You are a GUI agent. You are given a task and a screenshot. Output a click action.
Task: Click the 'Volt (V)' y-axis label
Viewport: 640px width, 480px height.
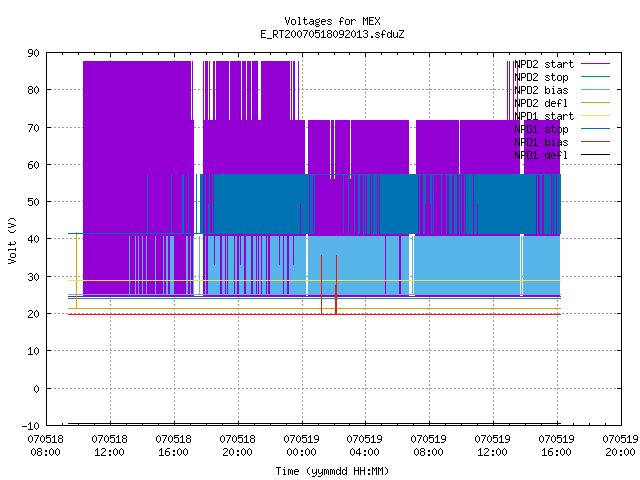[x=12, y=240]
